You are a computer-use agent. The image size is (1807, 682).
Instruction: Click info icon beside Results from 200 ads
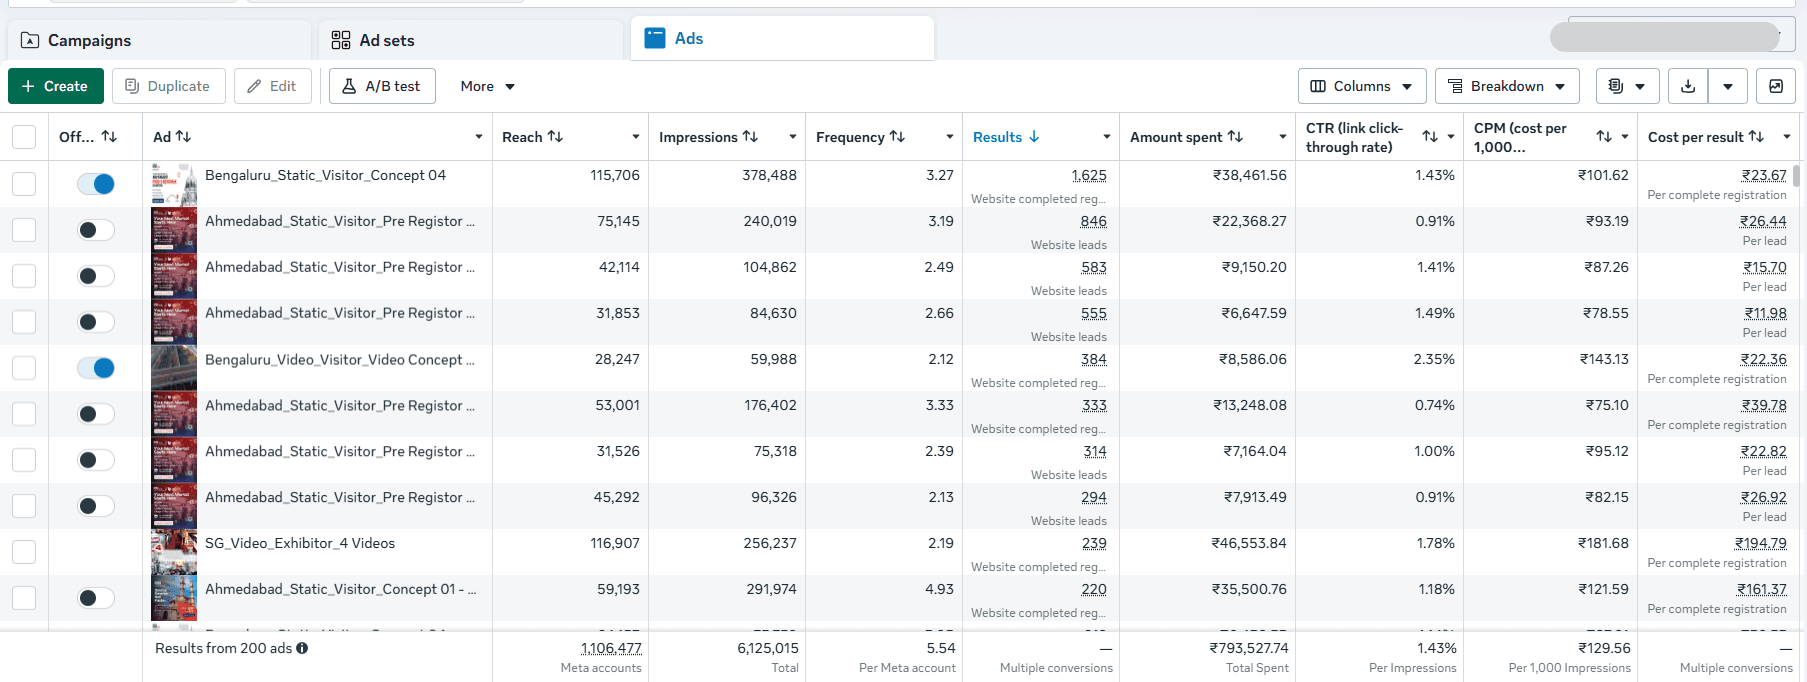[302, 648]
